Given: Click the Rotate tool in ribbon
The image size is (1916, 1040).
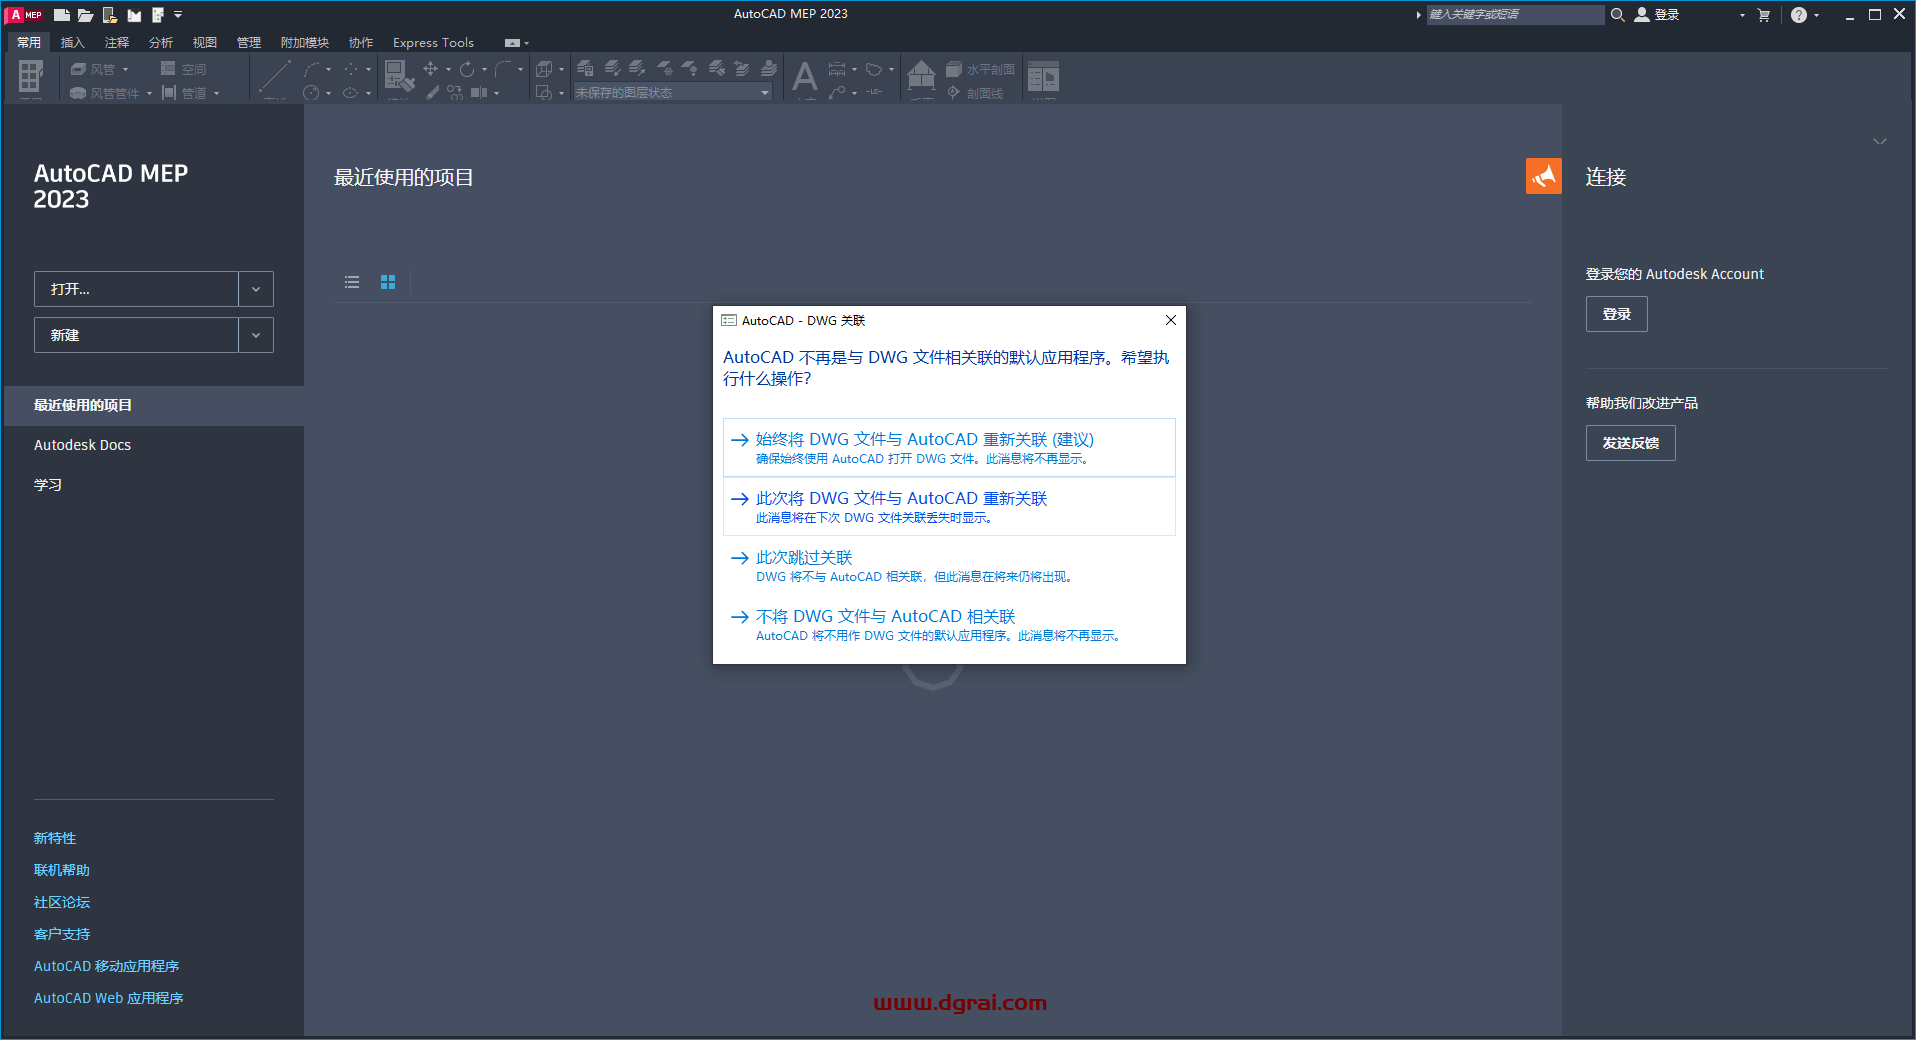Looking at the screenshot, I should tap(467, 69).
